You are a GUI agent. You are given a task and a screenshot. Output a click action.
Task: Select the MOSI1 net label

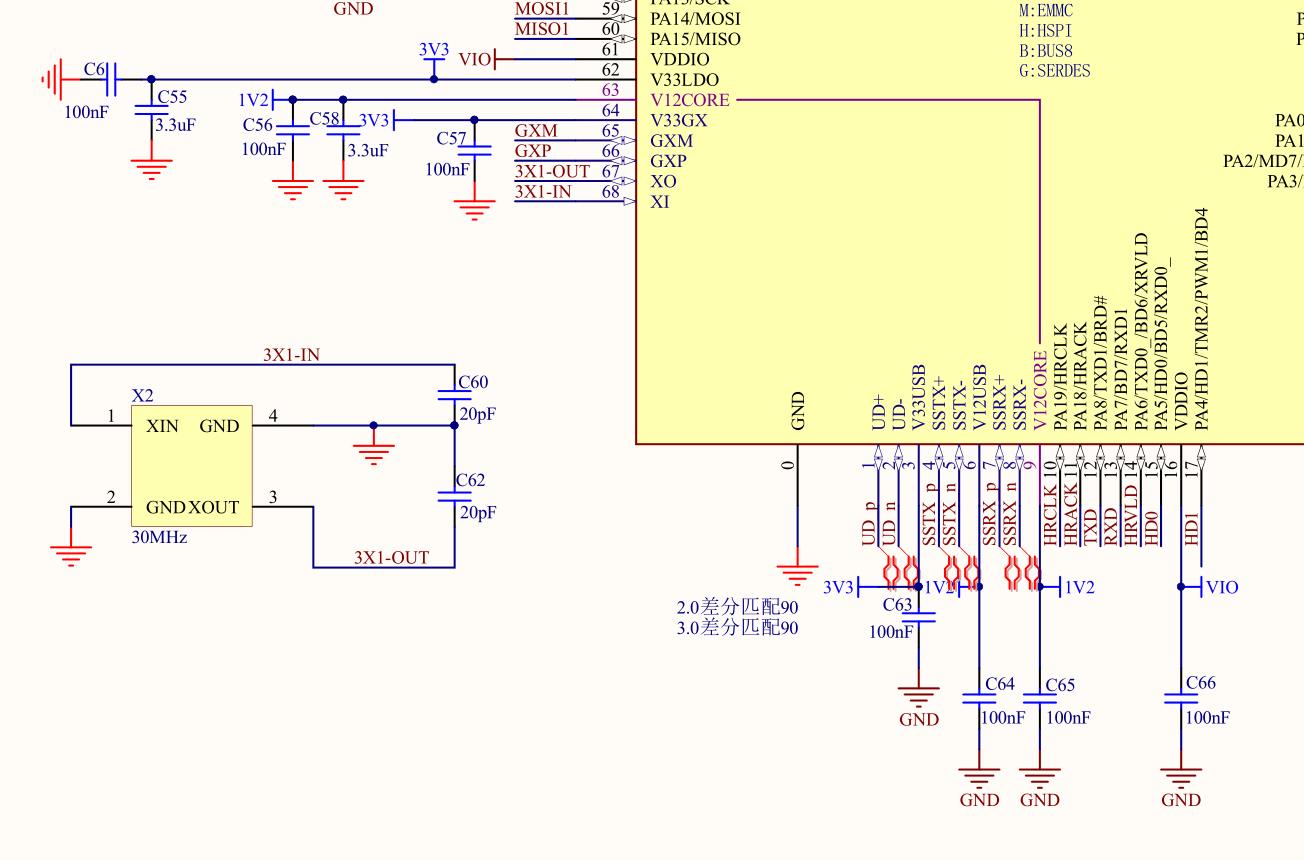click(x=541, y=9)
